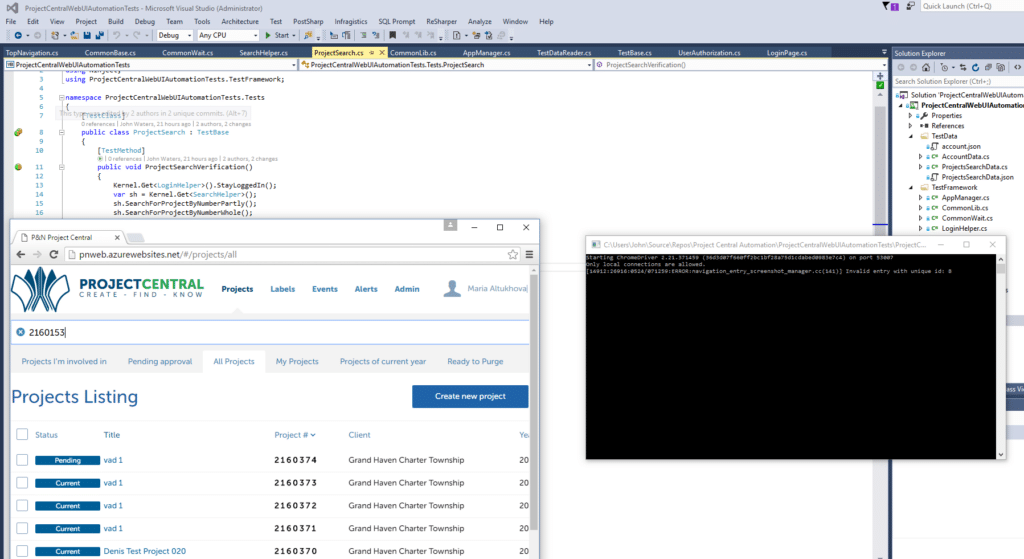Open the Chrome hamburger menu
Image resolution: width=1024 pixels, height=559 pixels.
[530, 255]
